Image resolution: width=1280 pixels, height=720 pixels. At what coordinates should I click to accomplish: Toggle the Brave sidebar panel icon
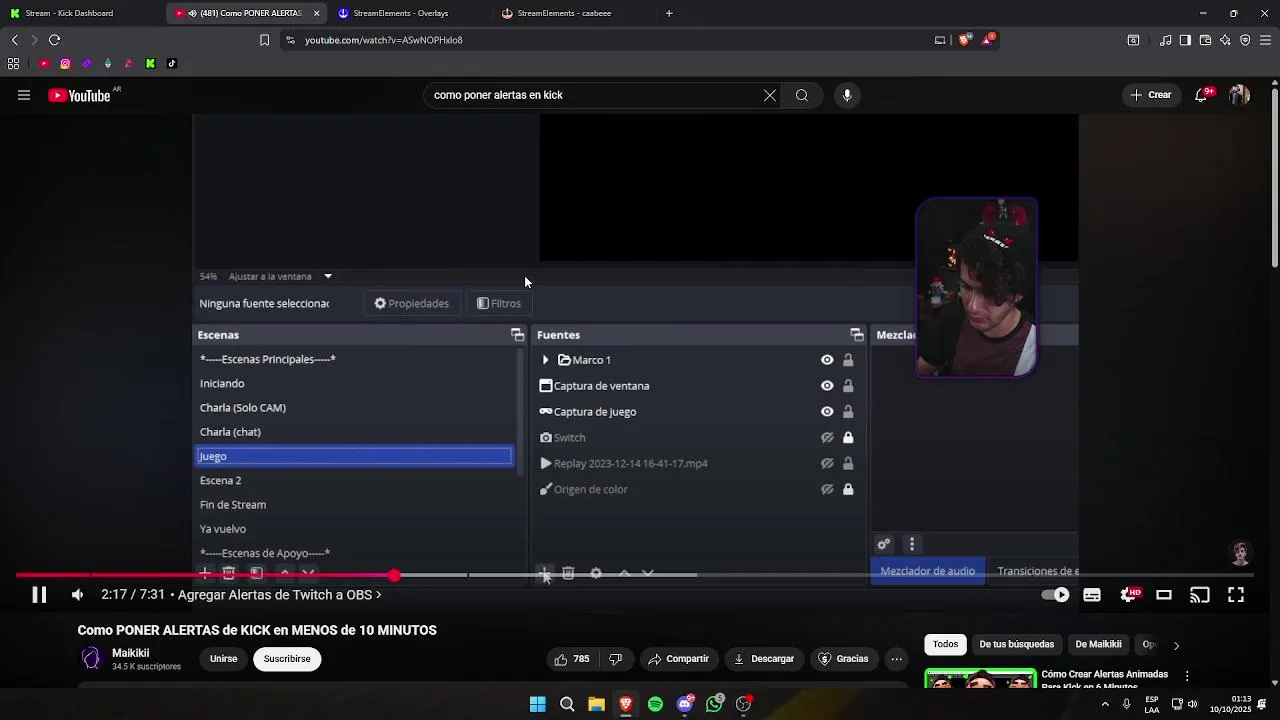(1185, 40)
